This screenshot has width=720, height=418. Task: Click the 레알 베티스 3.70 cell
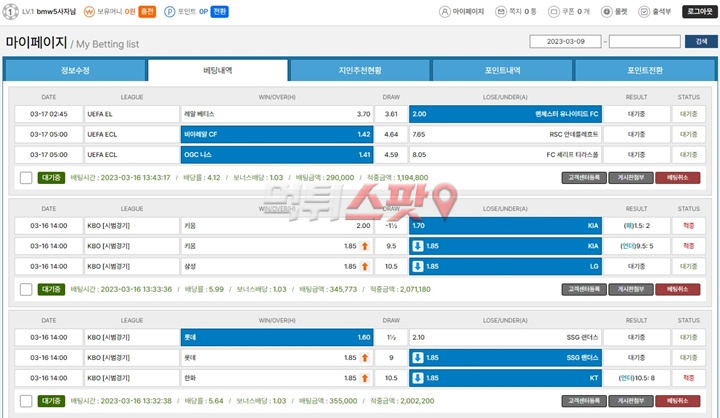click(277, 114)
